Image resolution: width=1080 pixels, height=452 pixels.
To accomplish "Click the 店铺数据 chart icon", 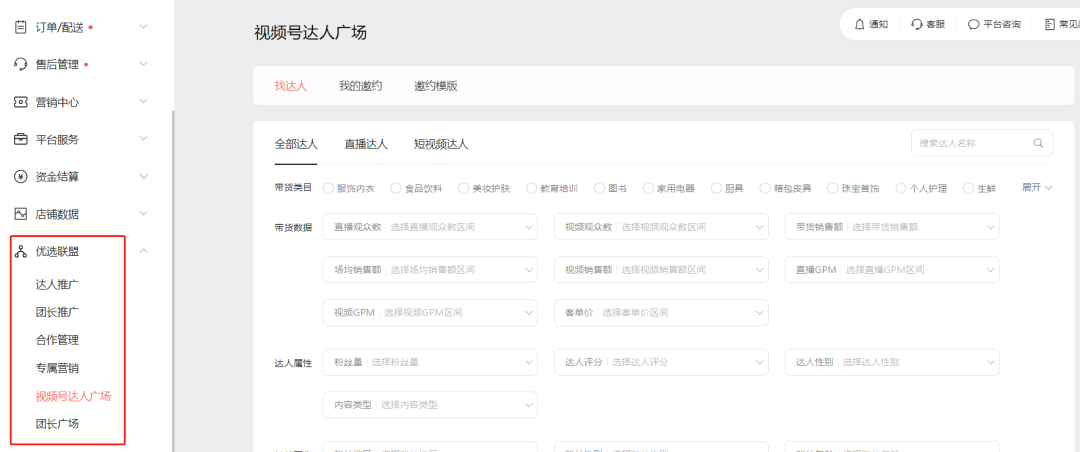I will coord(20,214).
